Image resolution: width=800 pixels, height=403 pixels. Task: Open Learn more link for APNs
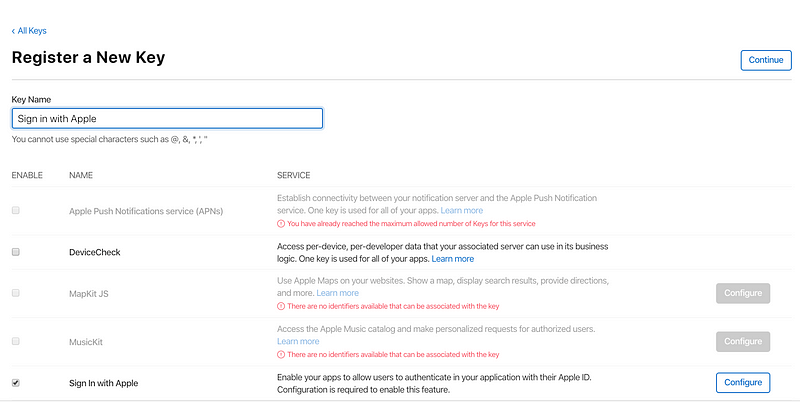point(462,210)
